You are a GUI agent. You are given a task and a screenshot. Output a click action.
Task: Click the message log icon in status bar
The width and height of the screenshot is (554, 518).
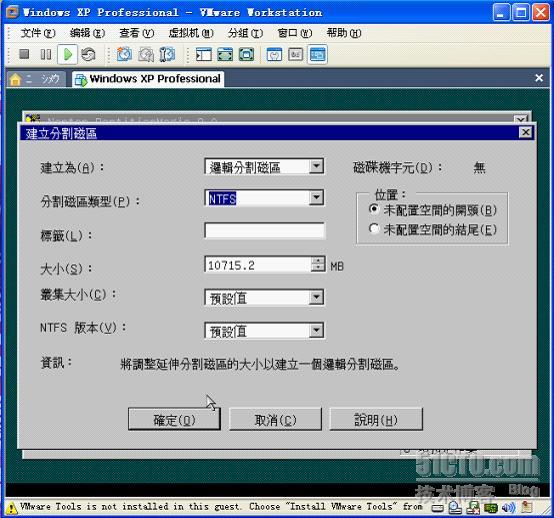click(x=527, y=507)
